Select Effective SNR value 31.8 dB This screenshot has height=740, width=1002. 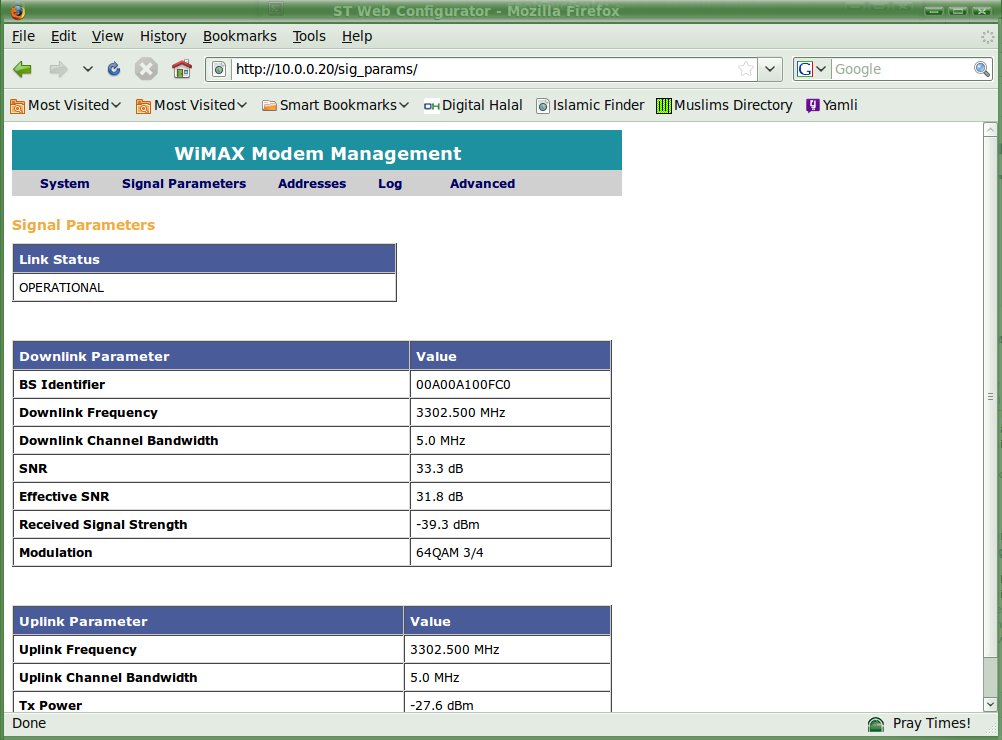(440, 497)
